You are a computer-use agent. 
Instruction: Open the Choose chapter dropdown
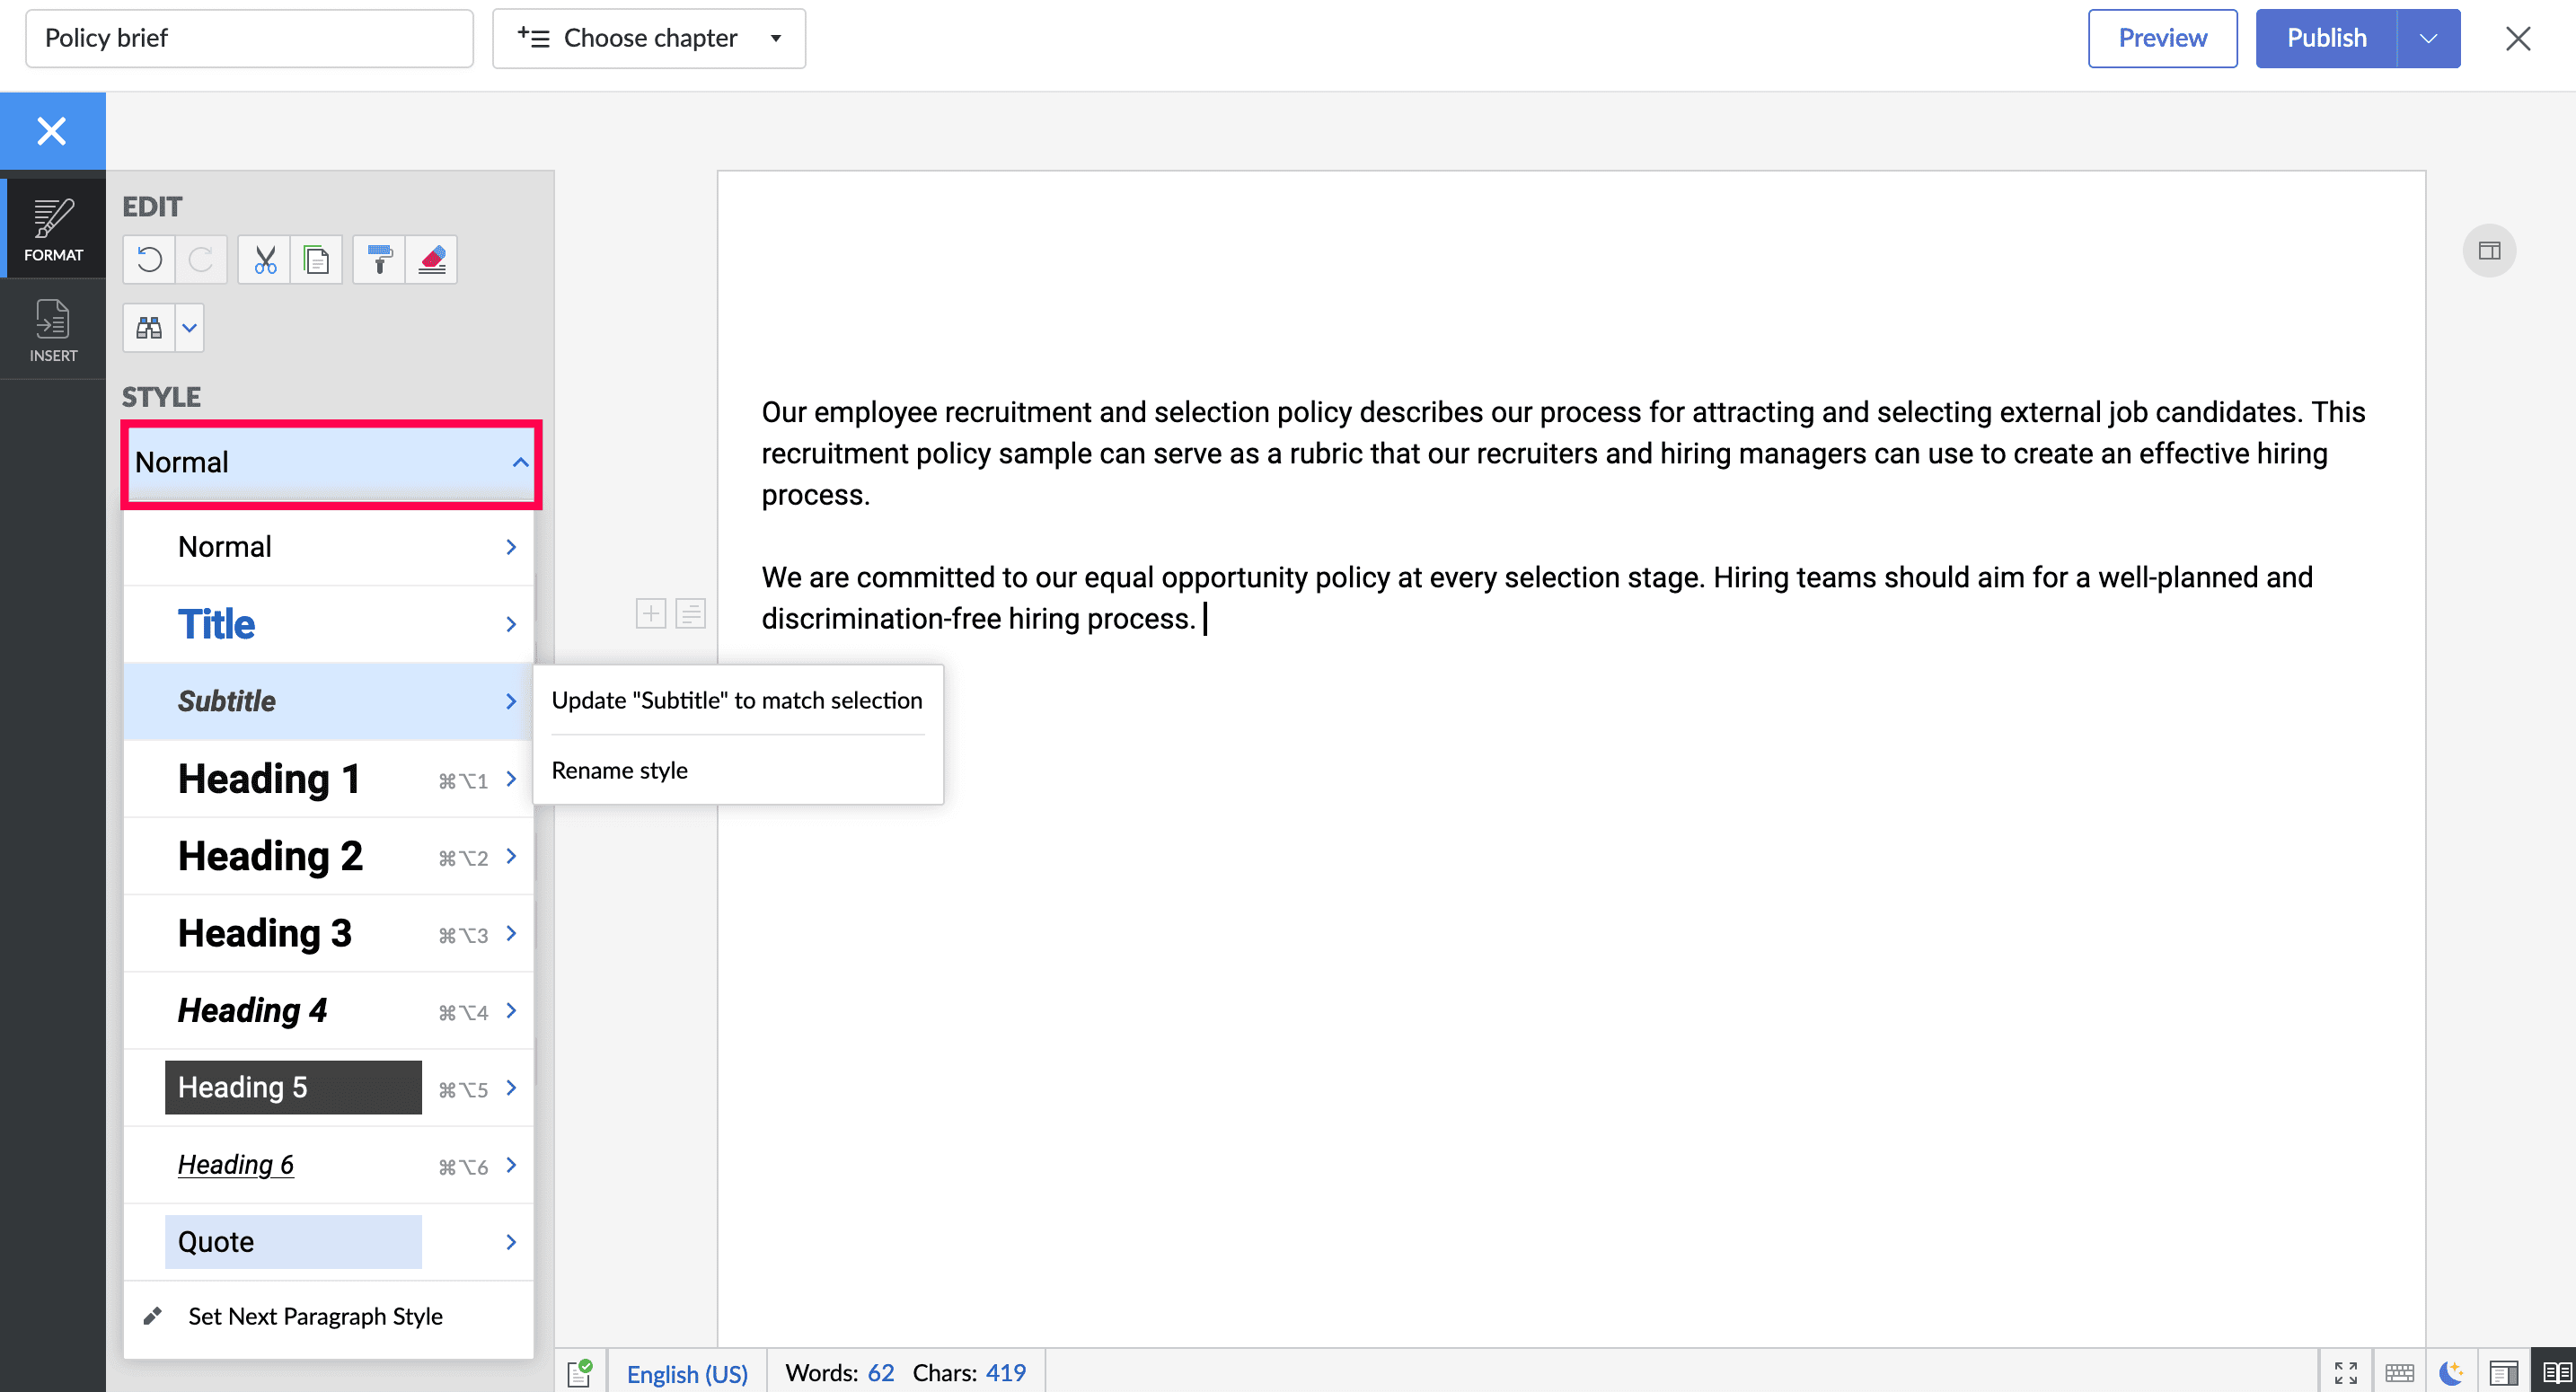649,38
